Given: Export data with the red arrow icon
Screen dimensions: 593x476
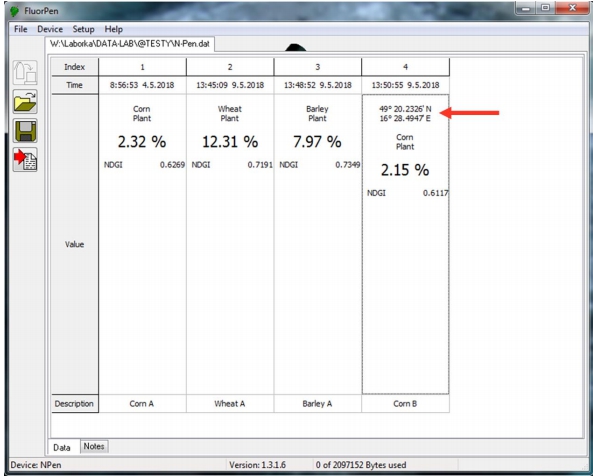Looking at the screenshot, I should [25, 160].
